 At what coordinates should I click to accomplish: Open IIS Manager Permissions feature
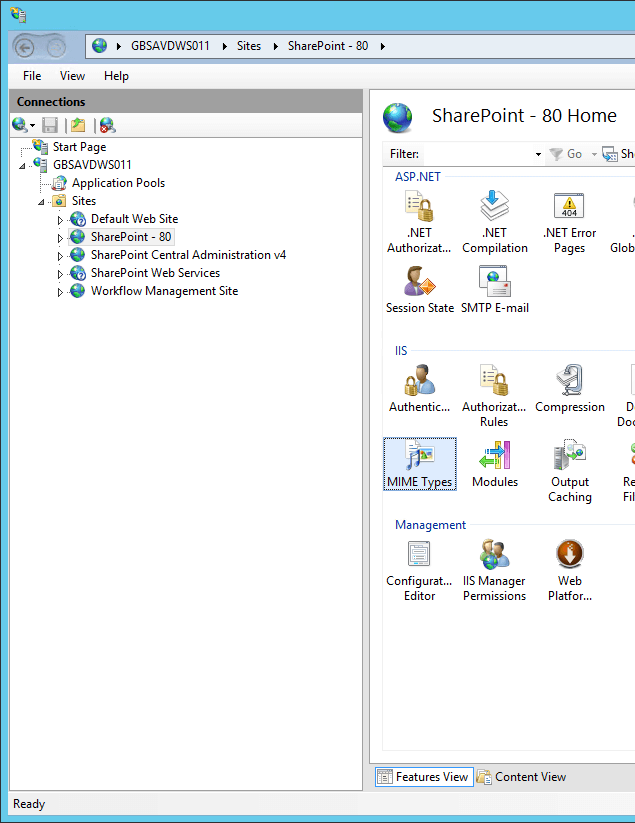click(x=494, y=571)
